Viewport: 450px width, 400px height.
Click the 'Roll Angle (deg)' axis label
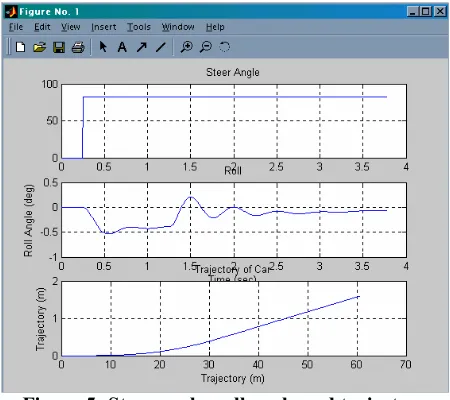click(28, 221)
